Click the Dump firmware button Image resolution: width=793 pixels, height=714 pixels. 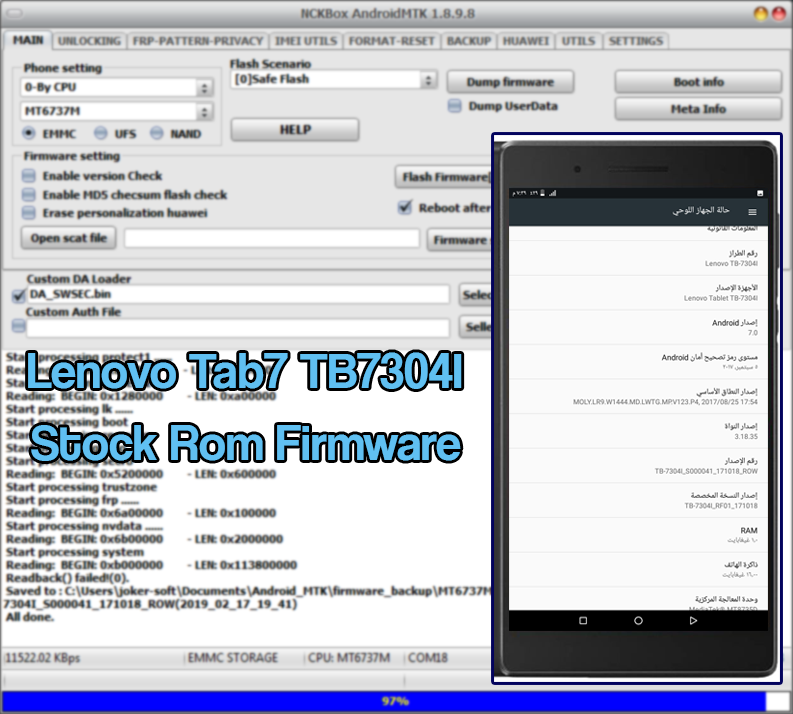(510, 82)
